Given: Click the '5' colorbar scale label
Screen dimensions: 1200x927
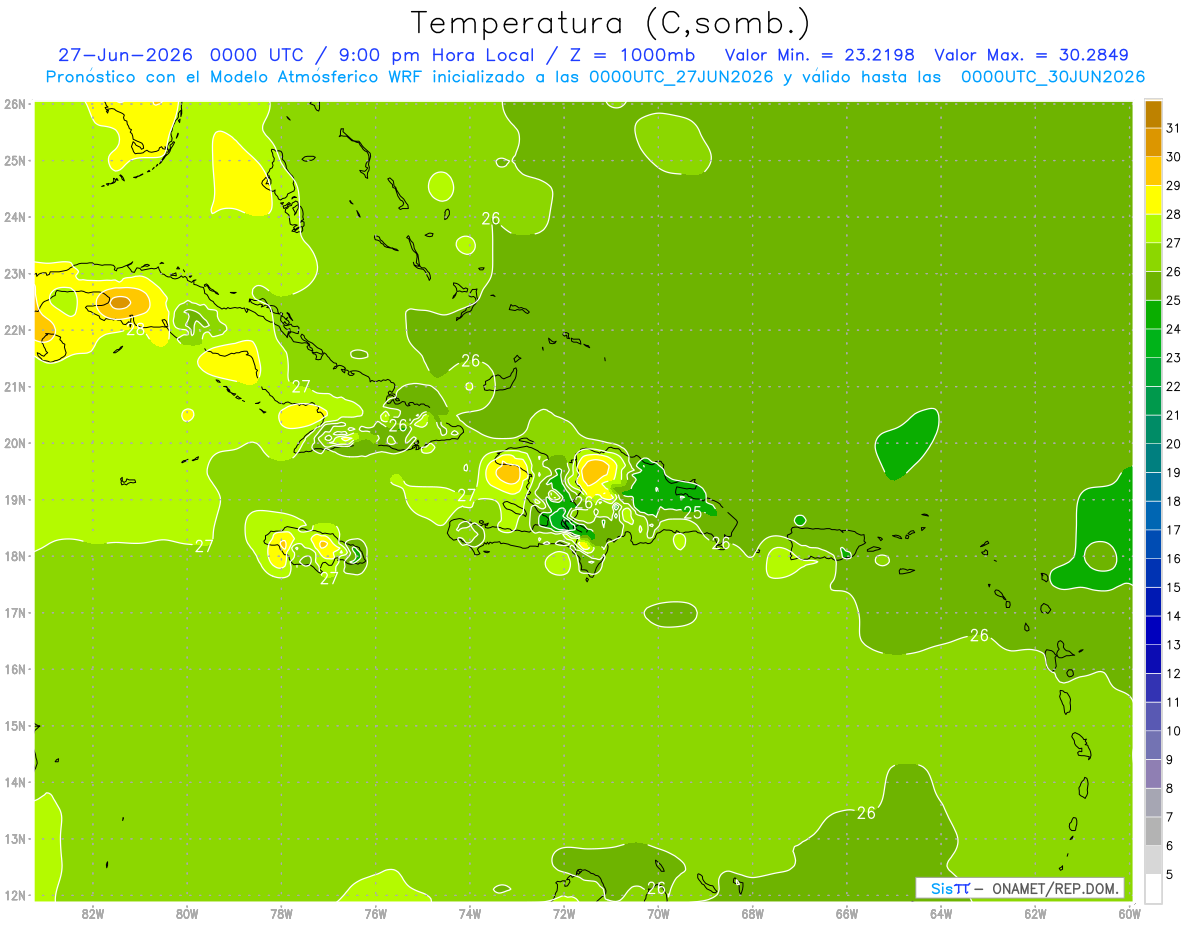Looking at the screenshot, I should pos(1170,874).
